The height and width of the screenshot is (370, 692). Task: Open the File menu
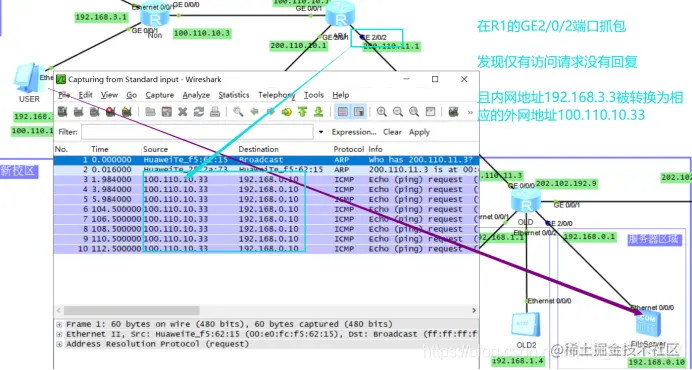(x=64, y=95)
